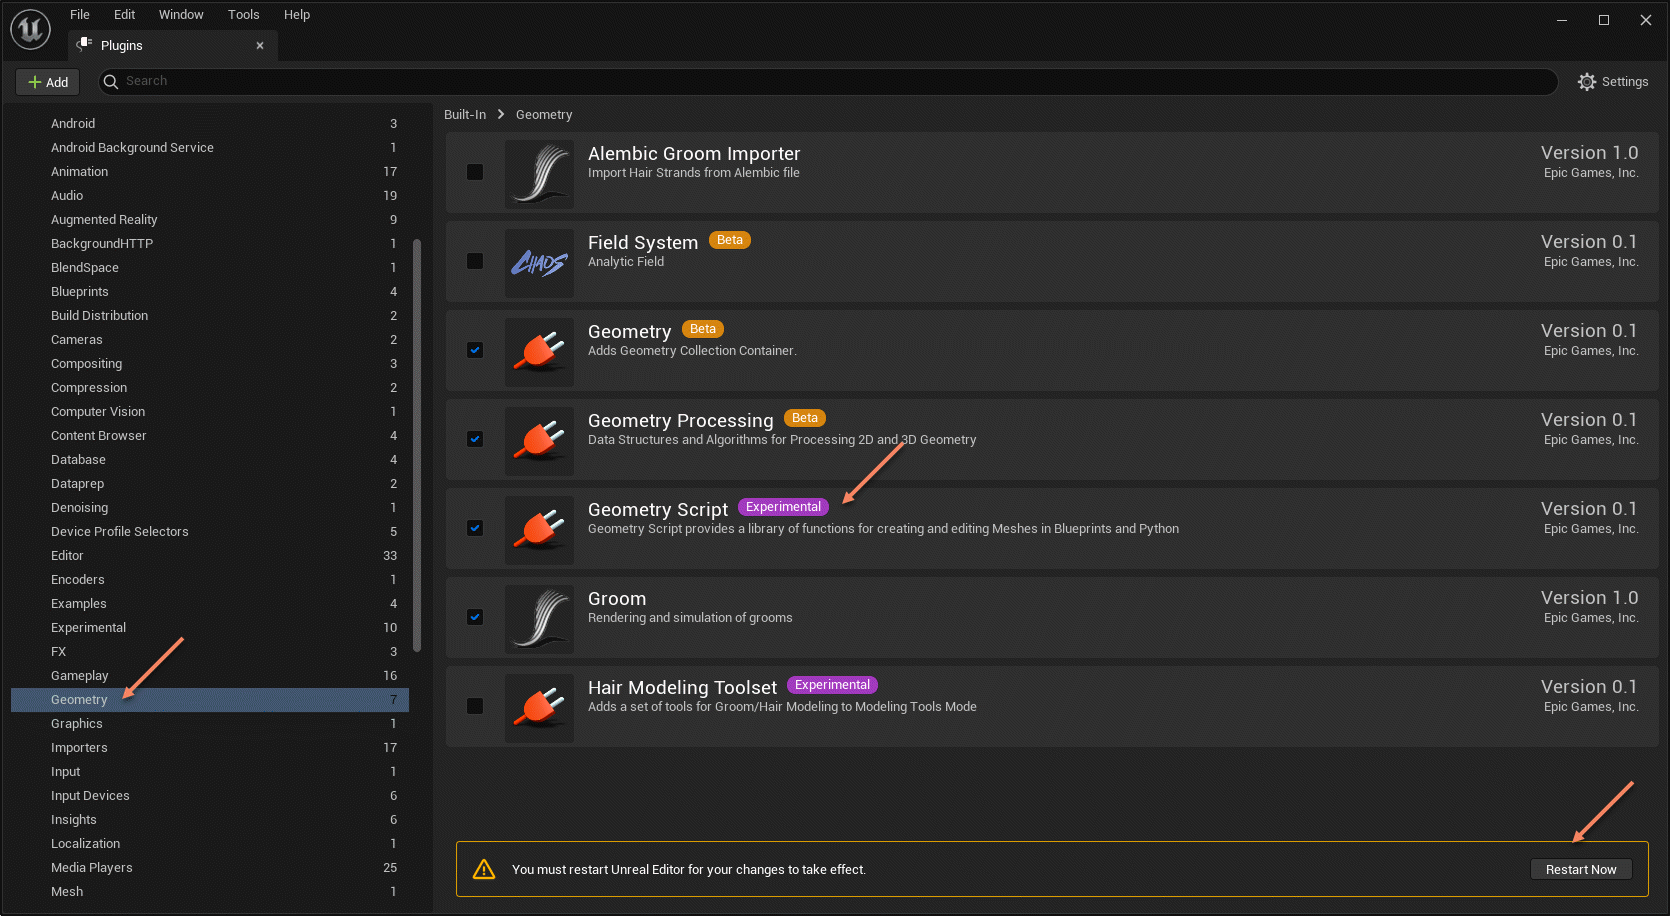Image resolution: width=1670 pixels, height=916 pixels.
Task: Open the Window menu
Action: [x=181, y=15]
